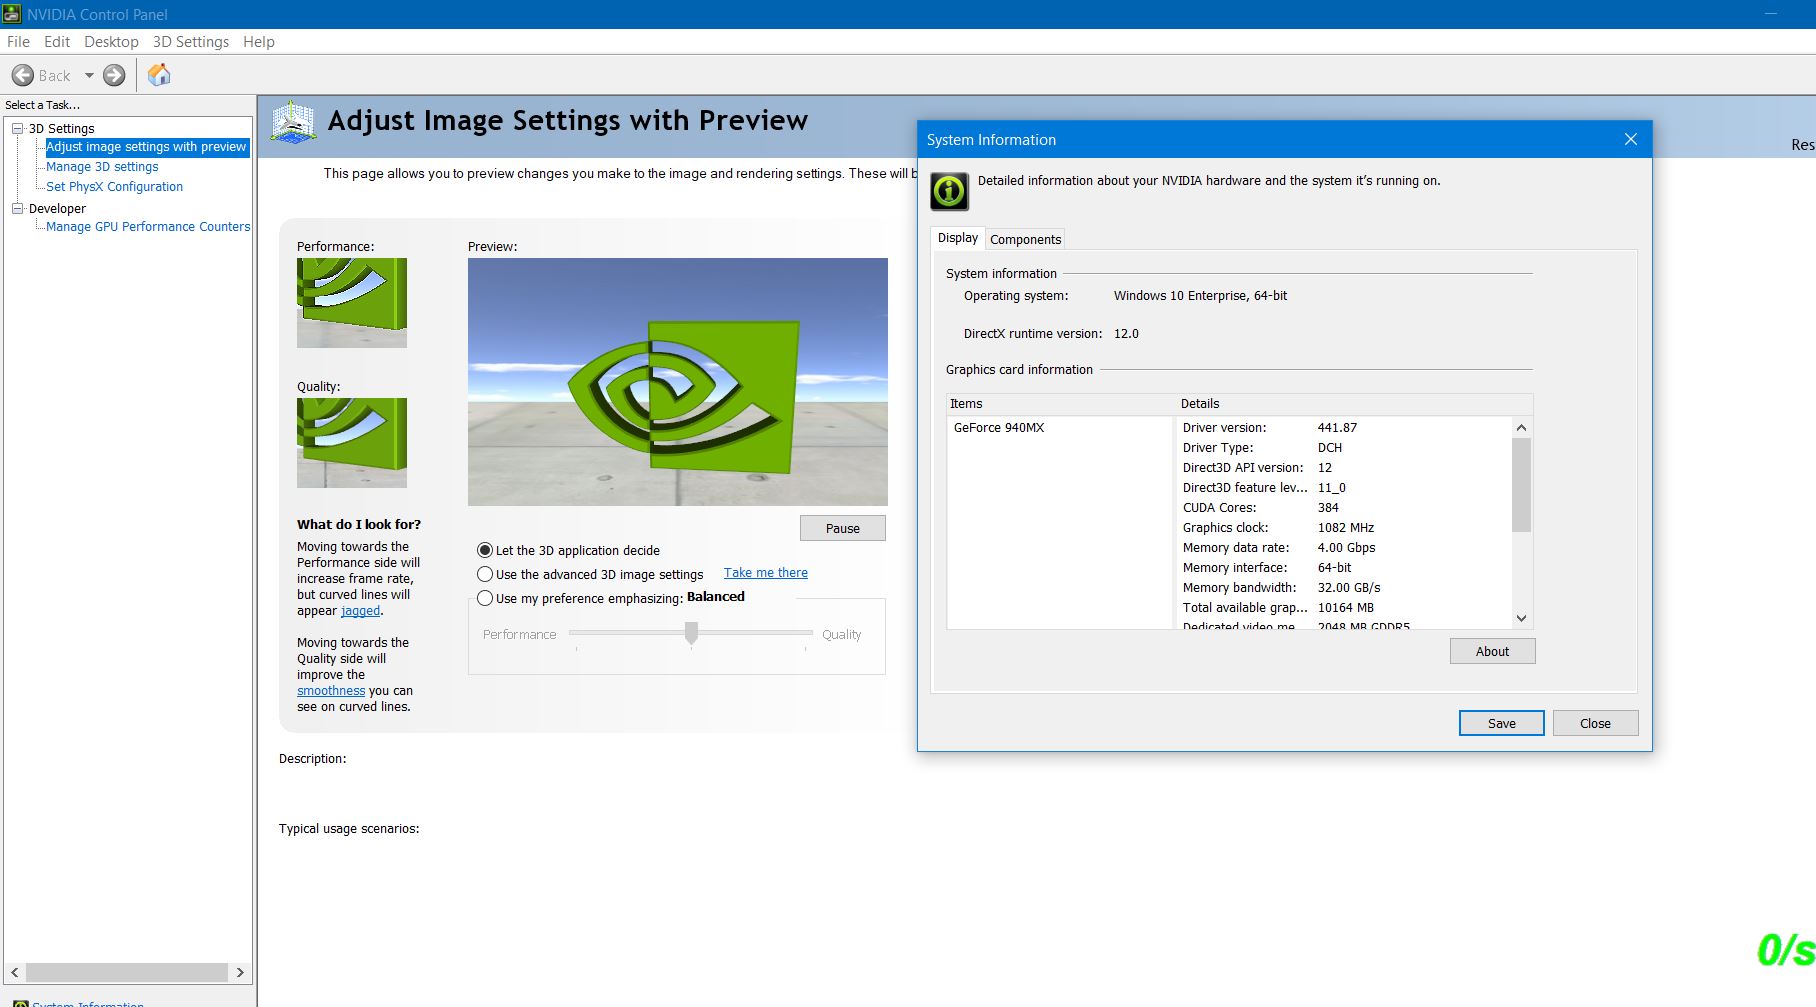Click the About button
The image size is (1816, 1007).
click(x=1492, y=651)
